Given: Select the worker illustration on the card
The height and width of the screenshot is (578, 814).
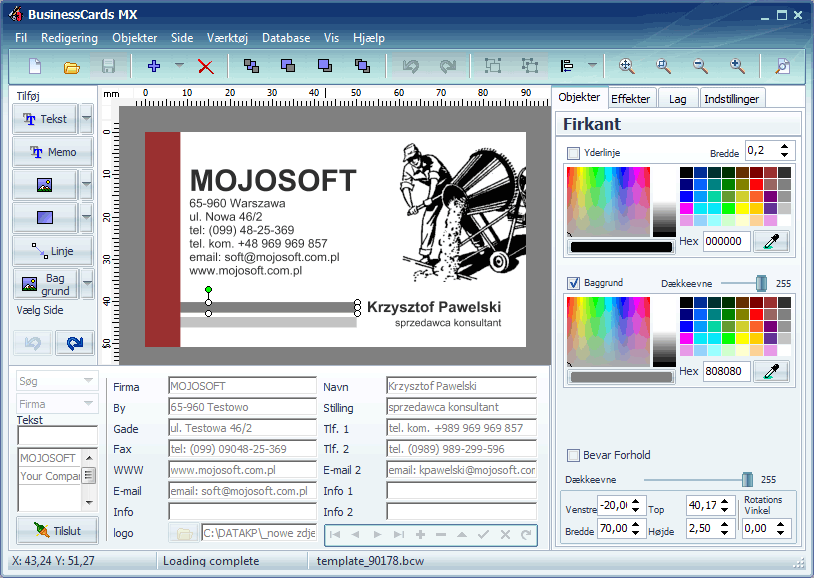Looking at the screenshot, I should coord(463,211).
